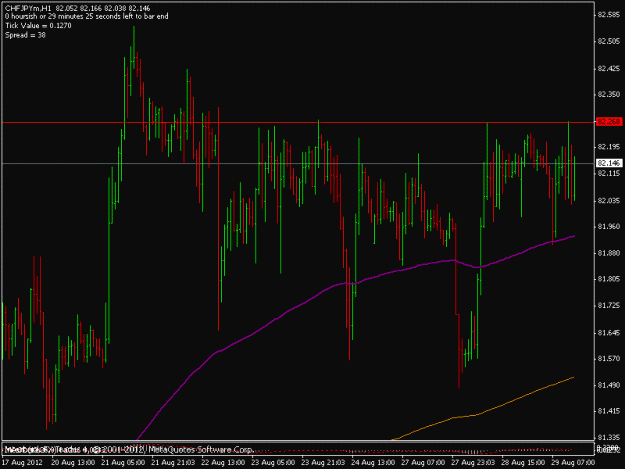625x469 pixels.
Task: Select the gray current price line
Action: point(299,163)
